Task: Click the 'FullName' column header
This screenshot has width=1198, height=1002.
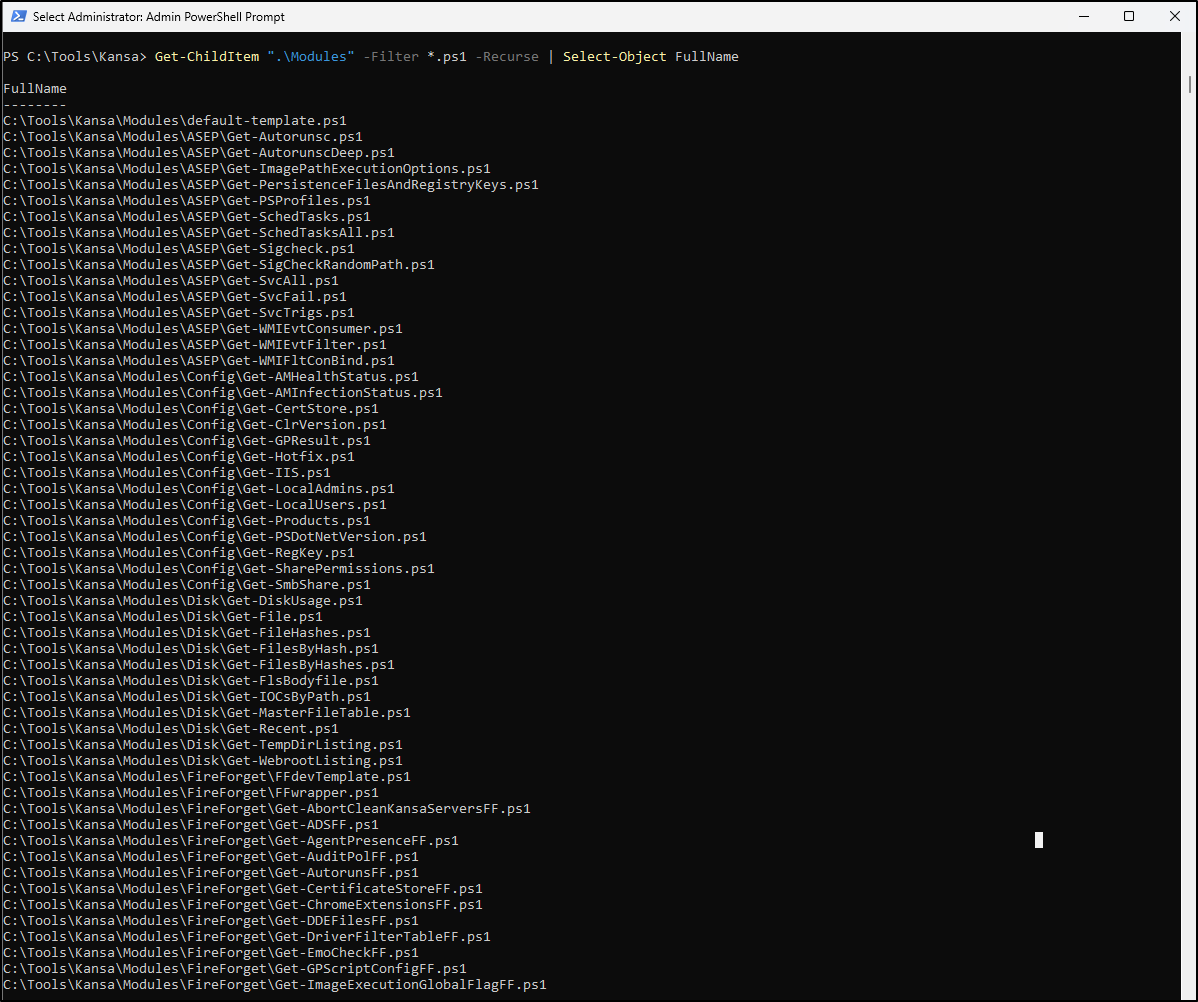Action: (35, 89)
